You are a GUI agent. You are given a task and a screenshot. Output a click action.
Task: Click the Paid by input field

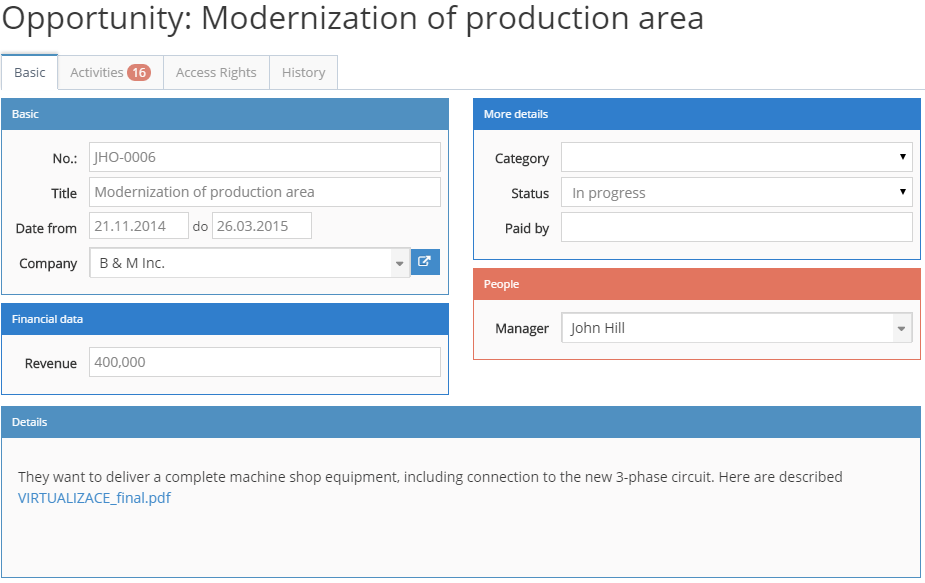point(737,227)
